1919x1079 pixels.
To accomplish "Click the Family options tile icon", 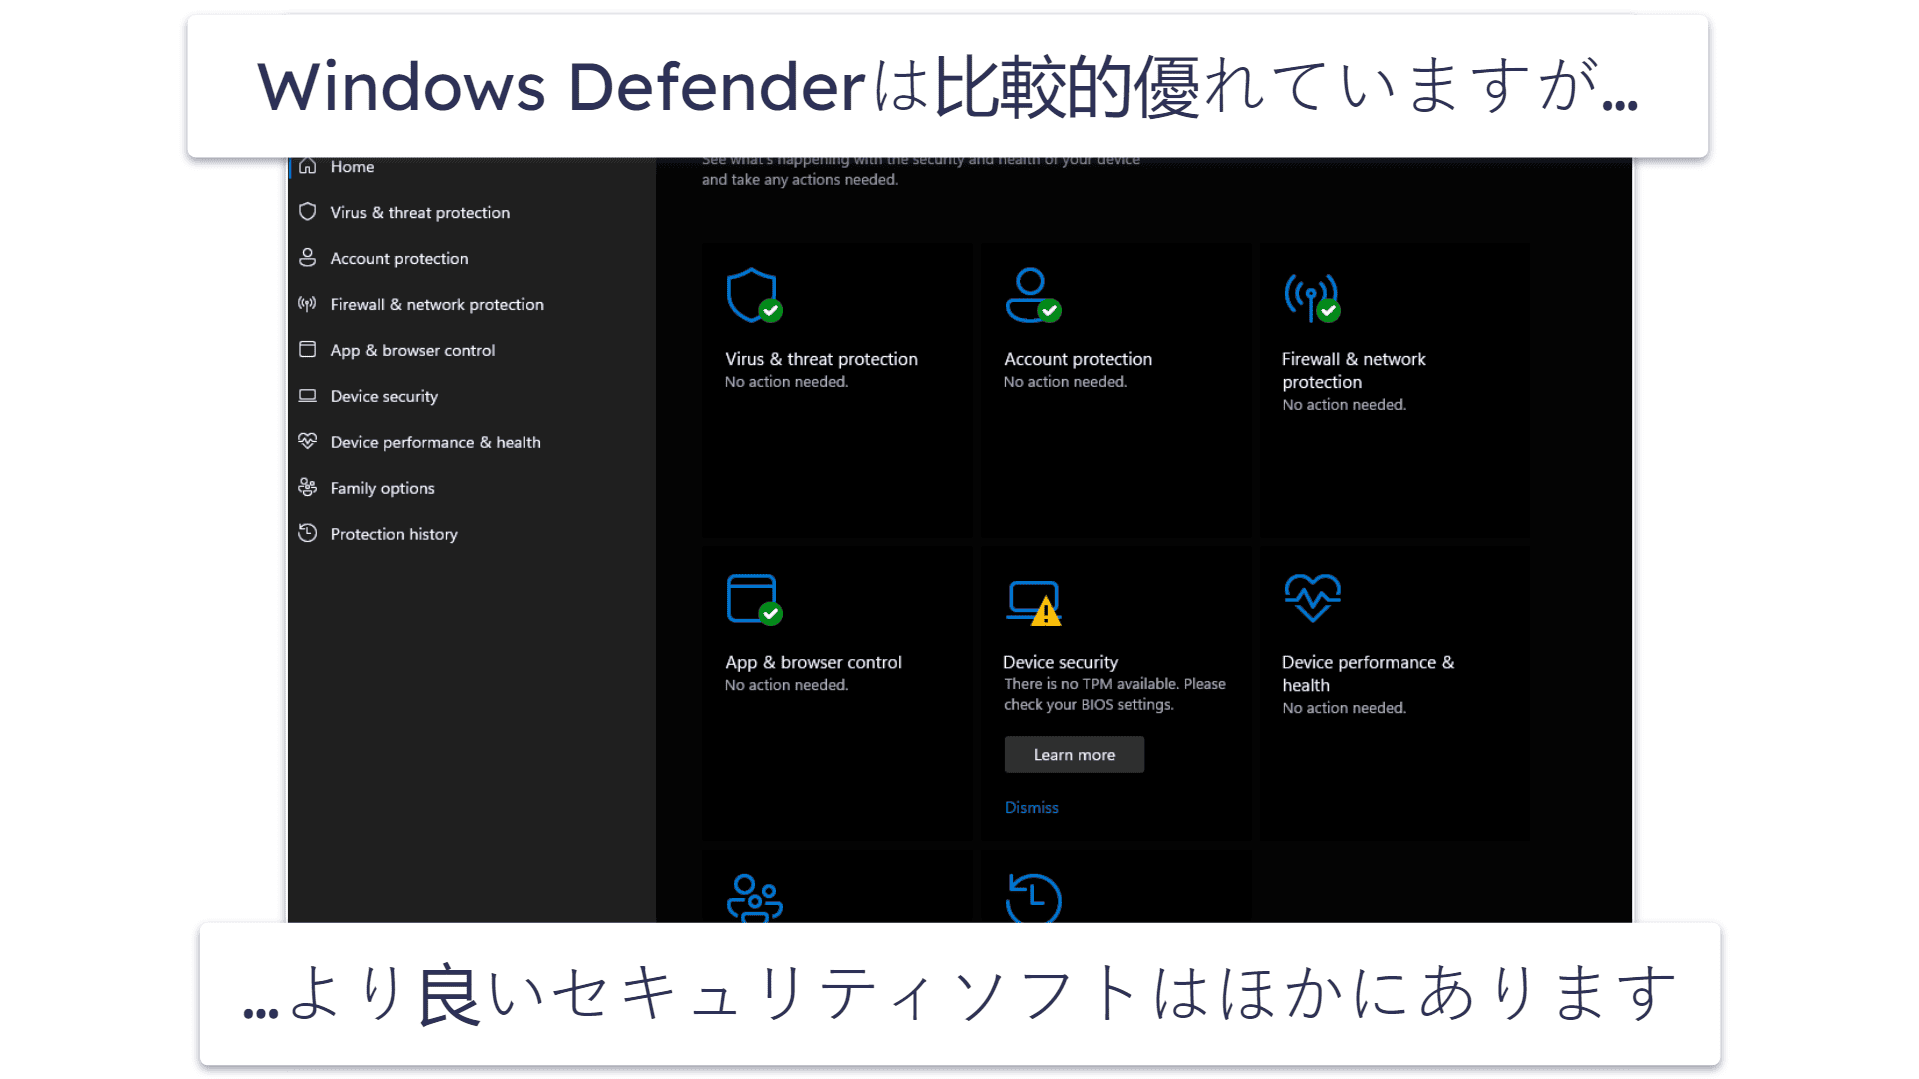I will click(754, 898).
